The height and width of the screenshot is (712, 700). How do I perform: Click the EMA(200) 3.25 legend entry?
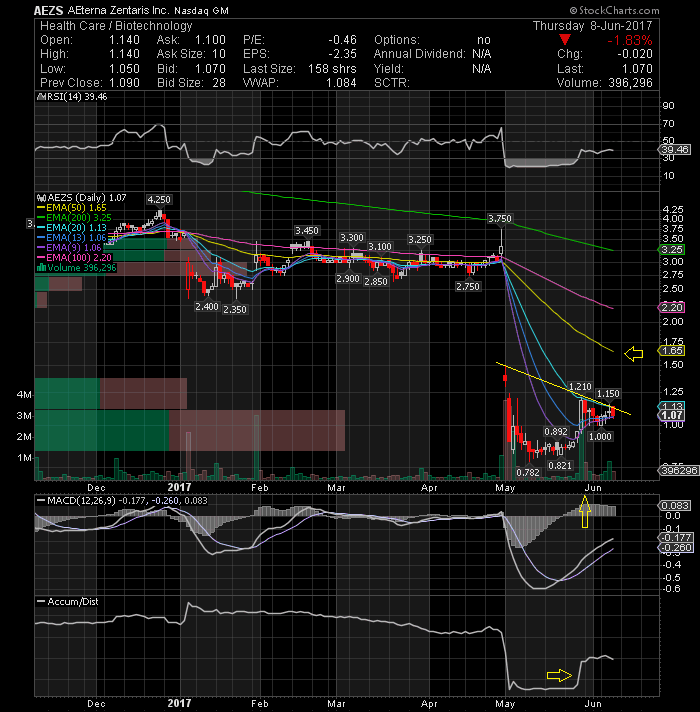click(74, 218)
